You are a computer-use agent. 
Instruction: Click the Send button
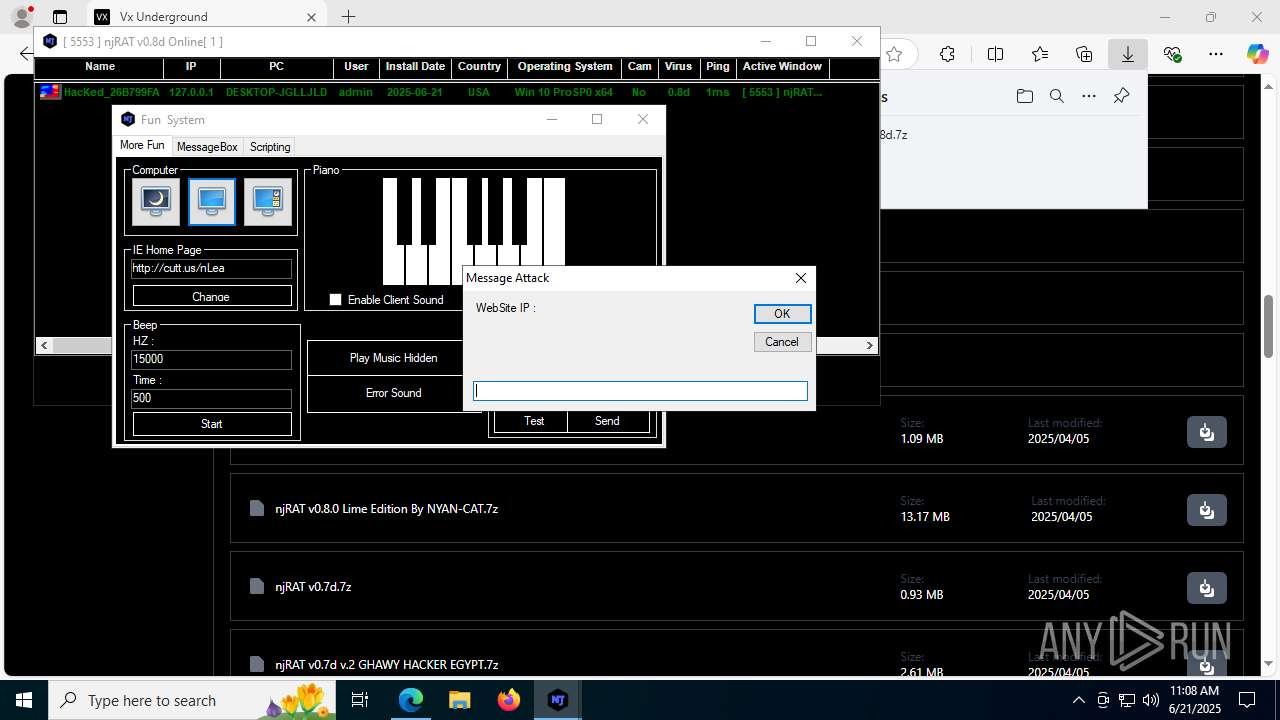pos(607,421)
